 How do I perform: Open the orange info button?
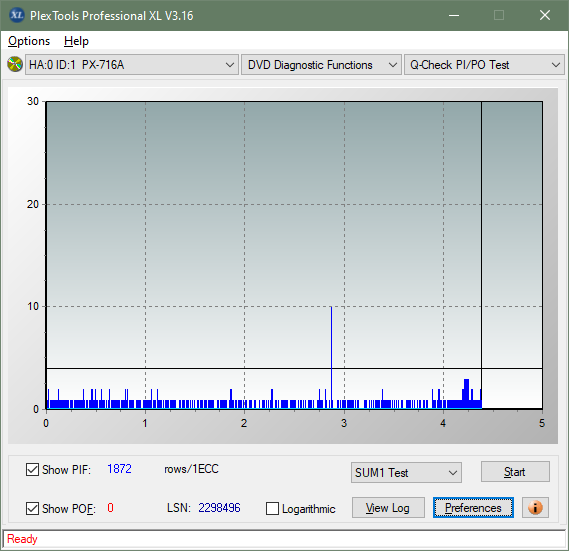click(x=535, y=507)
